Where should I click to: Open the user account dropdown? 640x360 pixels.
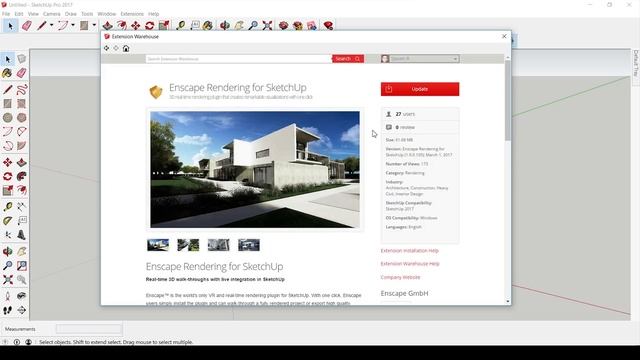tap(420, 59)
